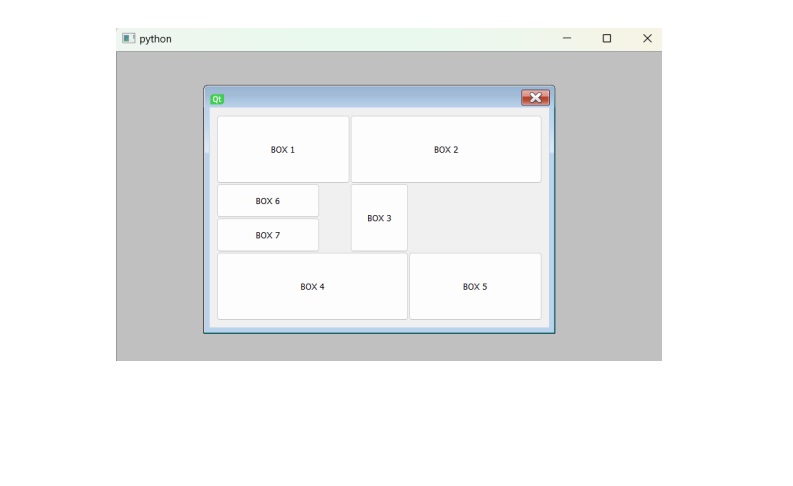Close the python main window
Image resolution: width=793 pixels, height=486 pixels.
point(647,38)
